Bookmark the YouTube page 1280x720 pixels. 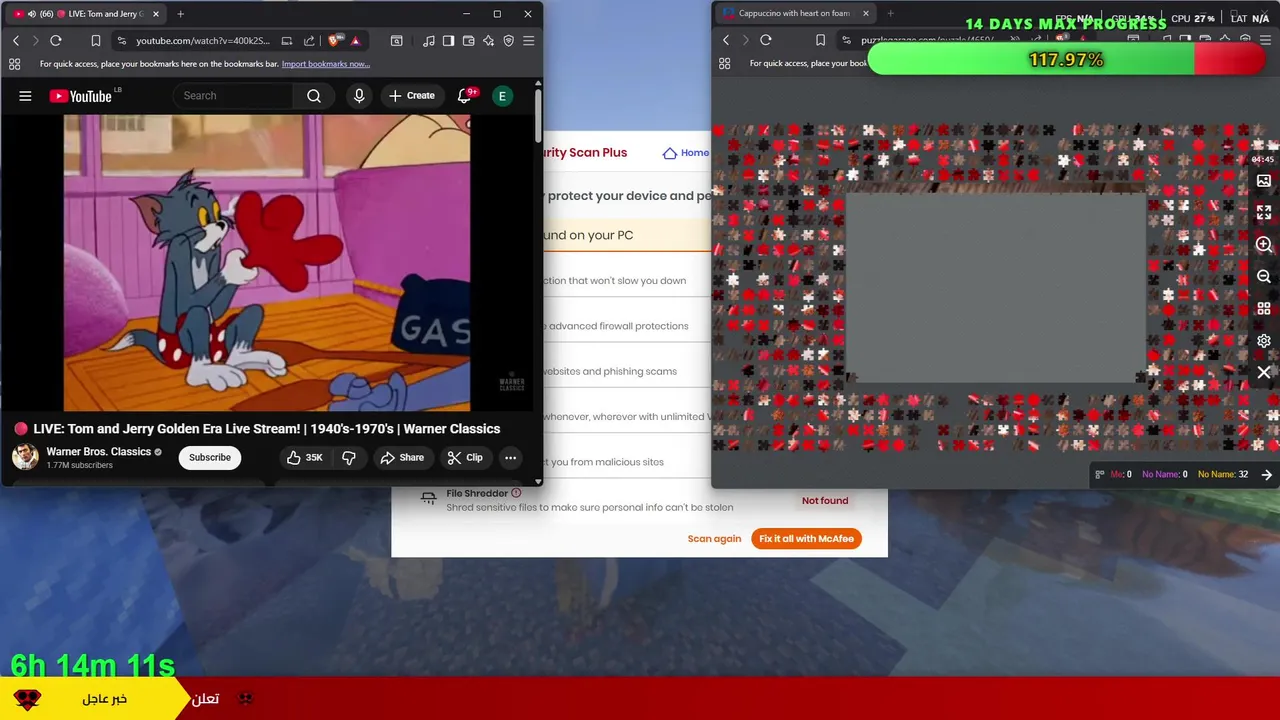coord(96,41)
